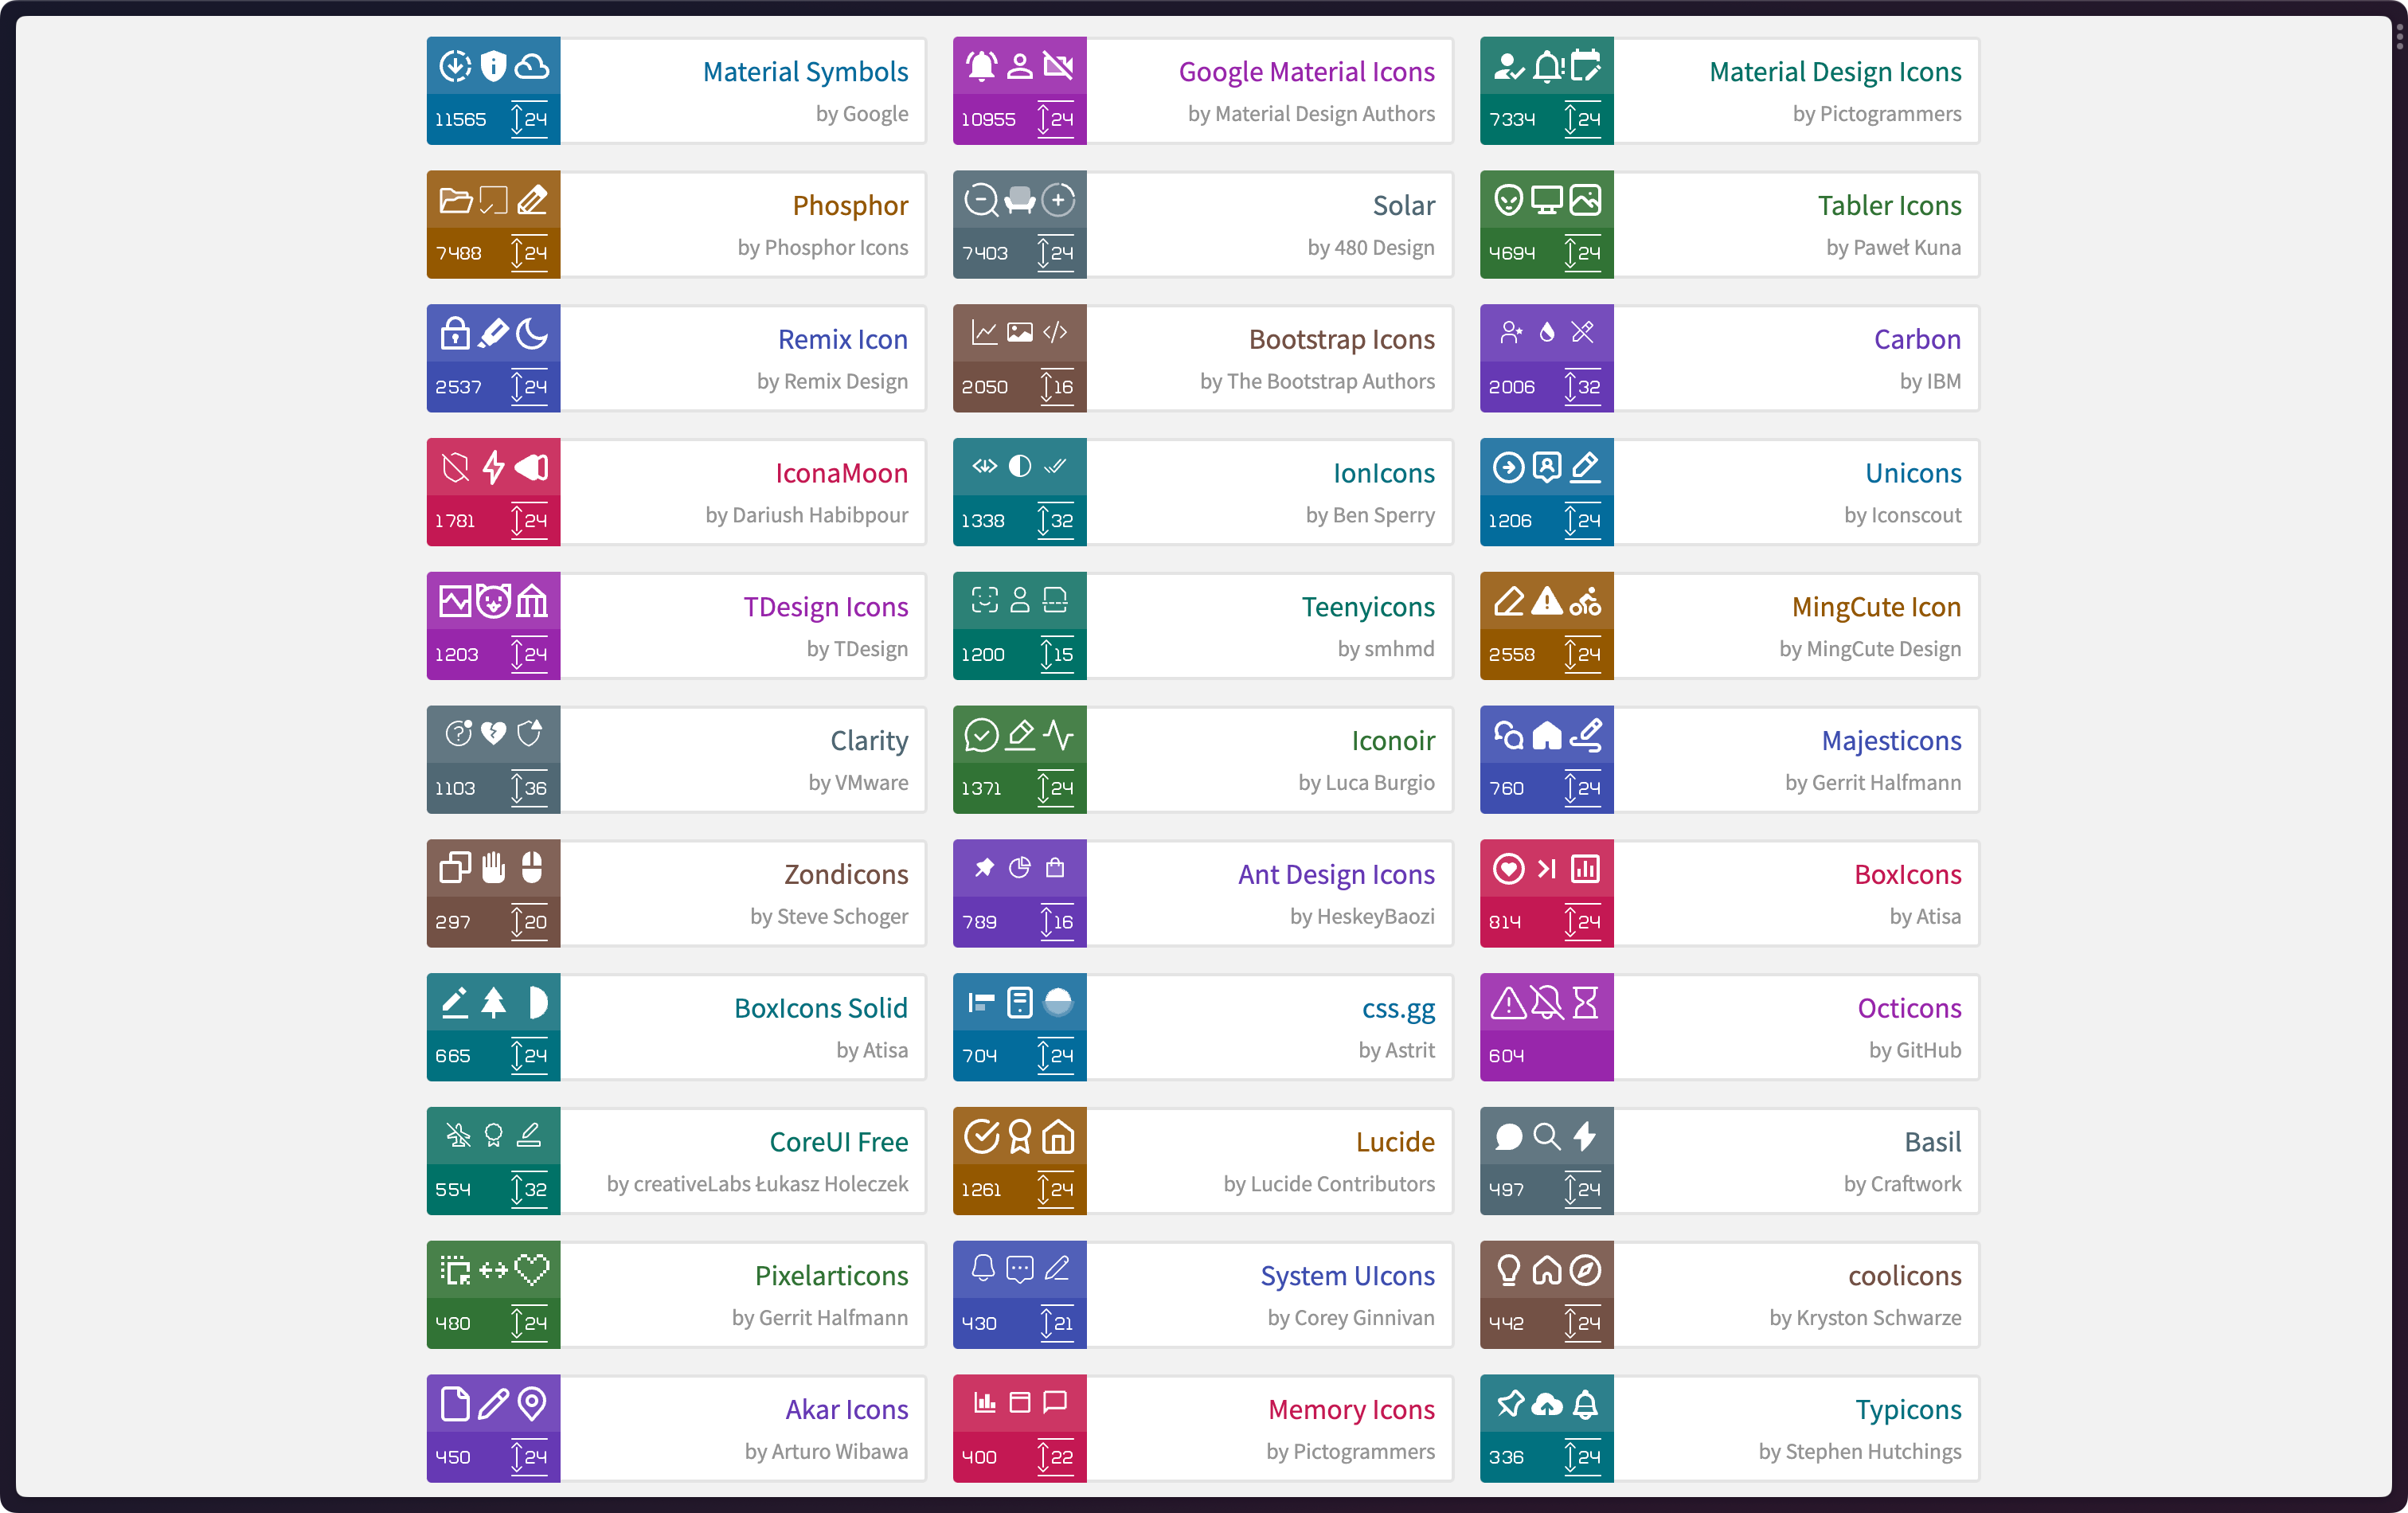
Task: Click the award ribbon icon in Lucide card
Action: [1019, 1137]
